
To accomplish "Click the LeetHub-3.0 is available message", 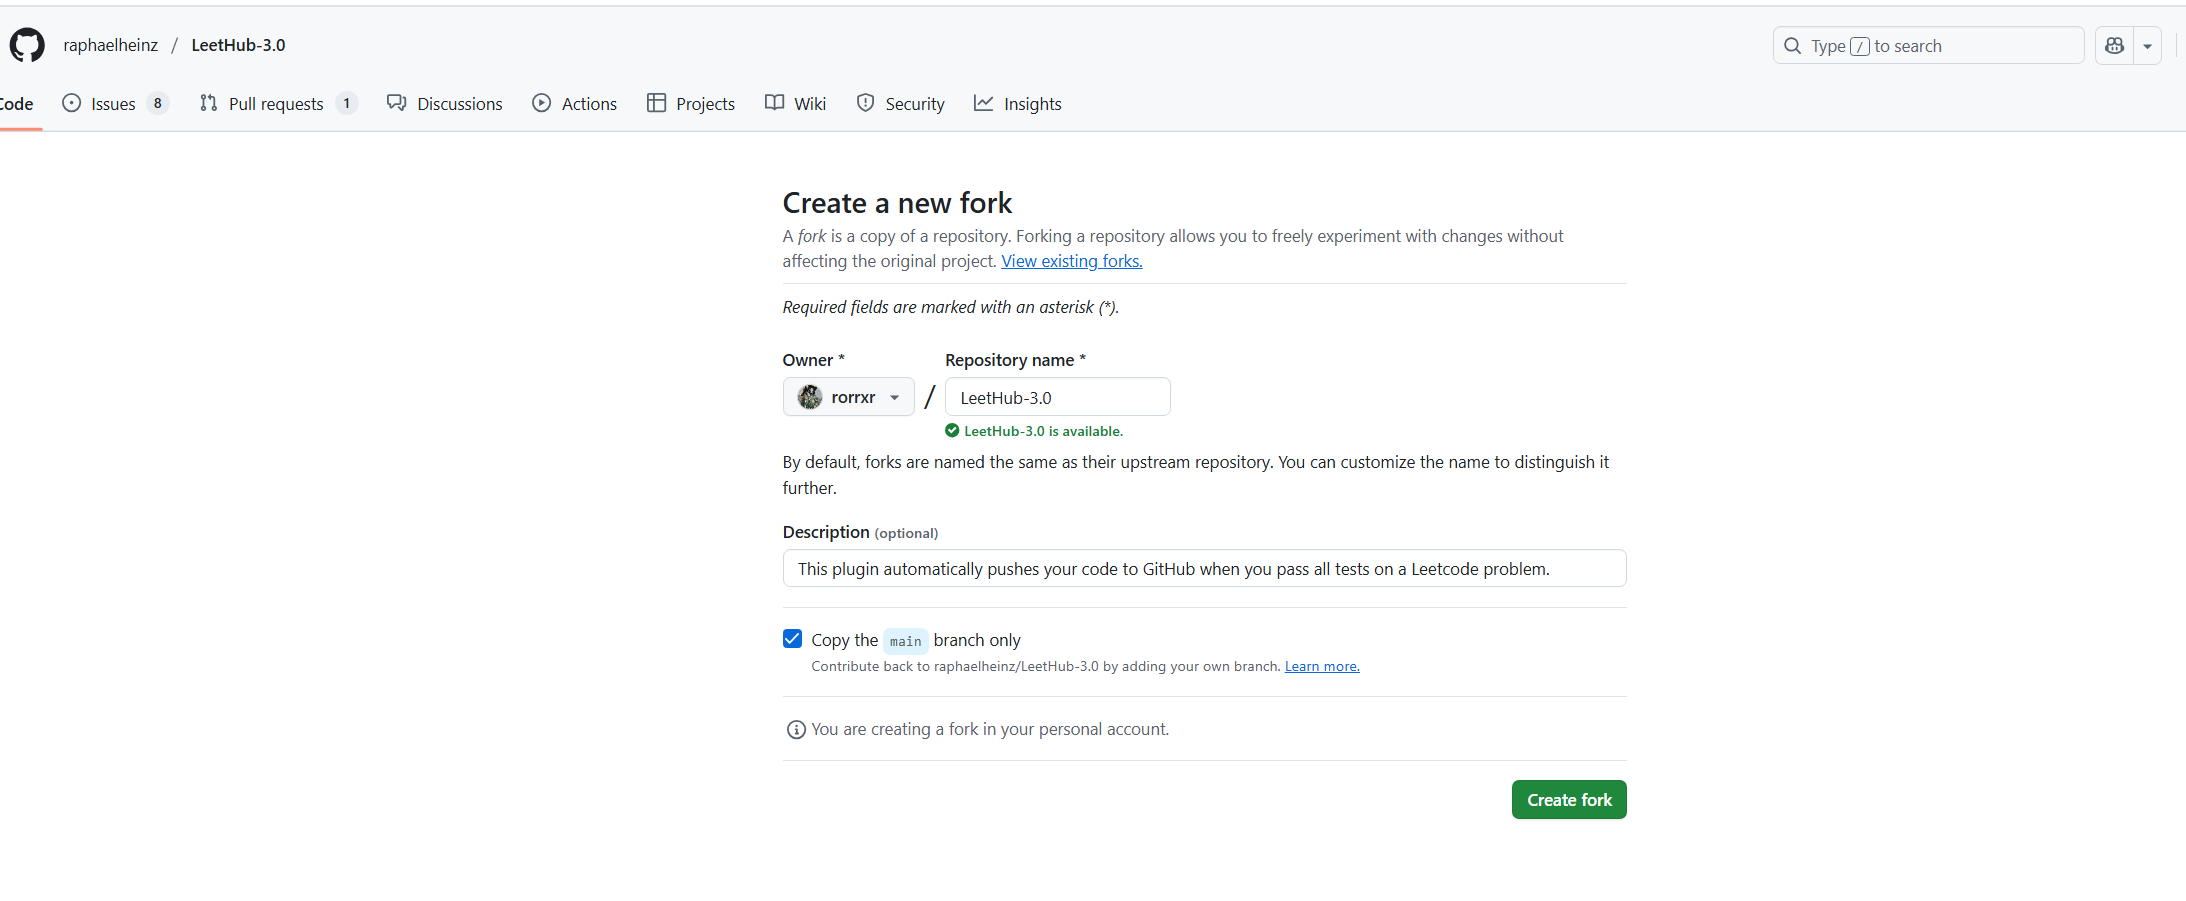I will 1043,431.
